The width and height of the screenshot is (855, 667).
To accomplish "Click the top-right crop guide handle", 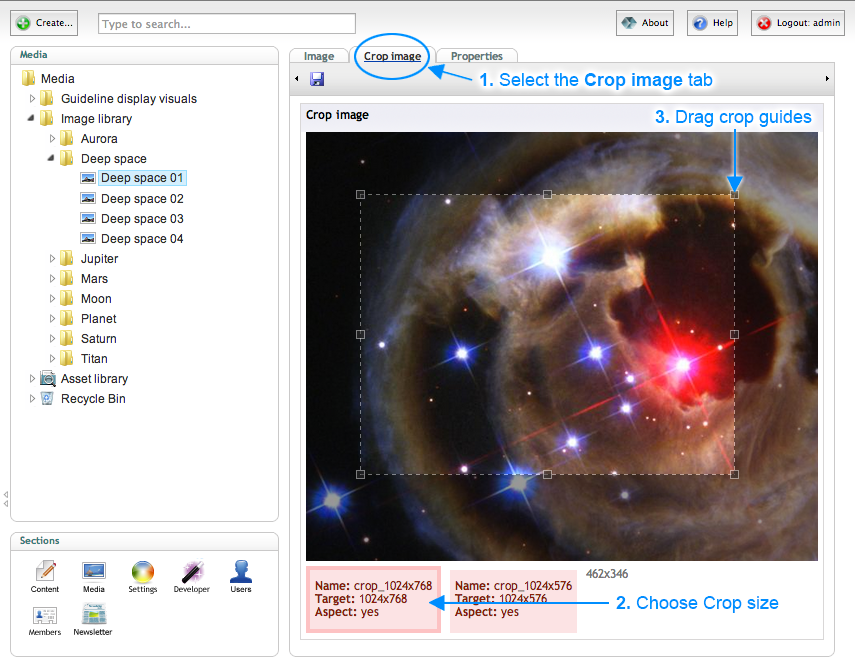I will click(734, 195).
